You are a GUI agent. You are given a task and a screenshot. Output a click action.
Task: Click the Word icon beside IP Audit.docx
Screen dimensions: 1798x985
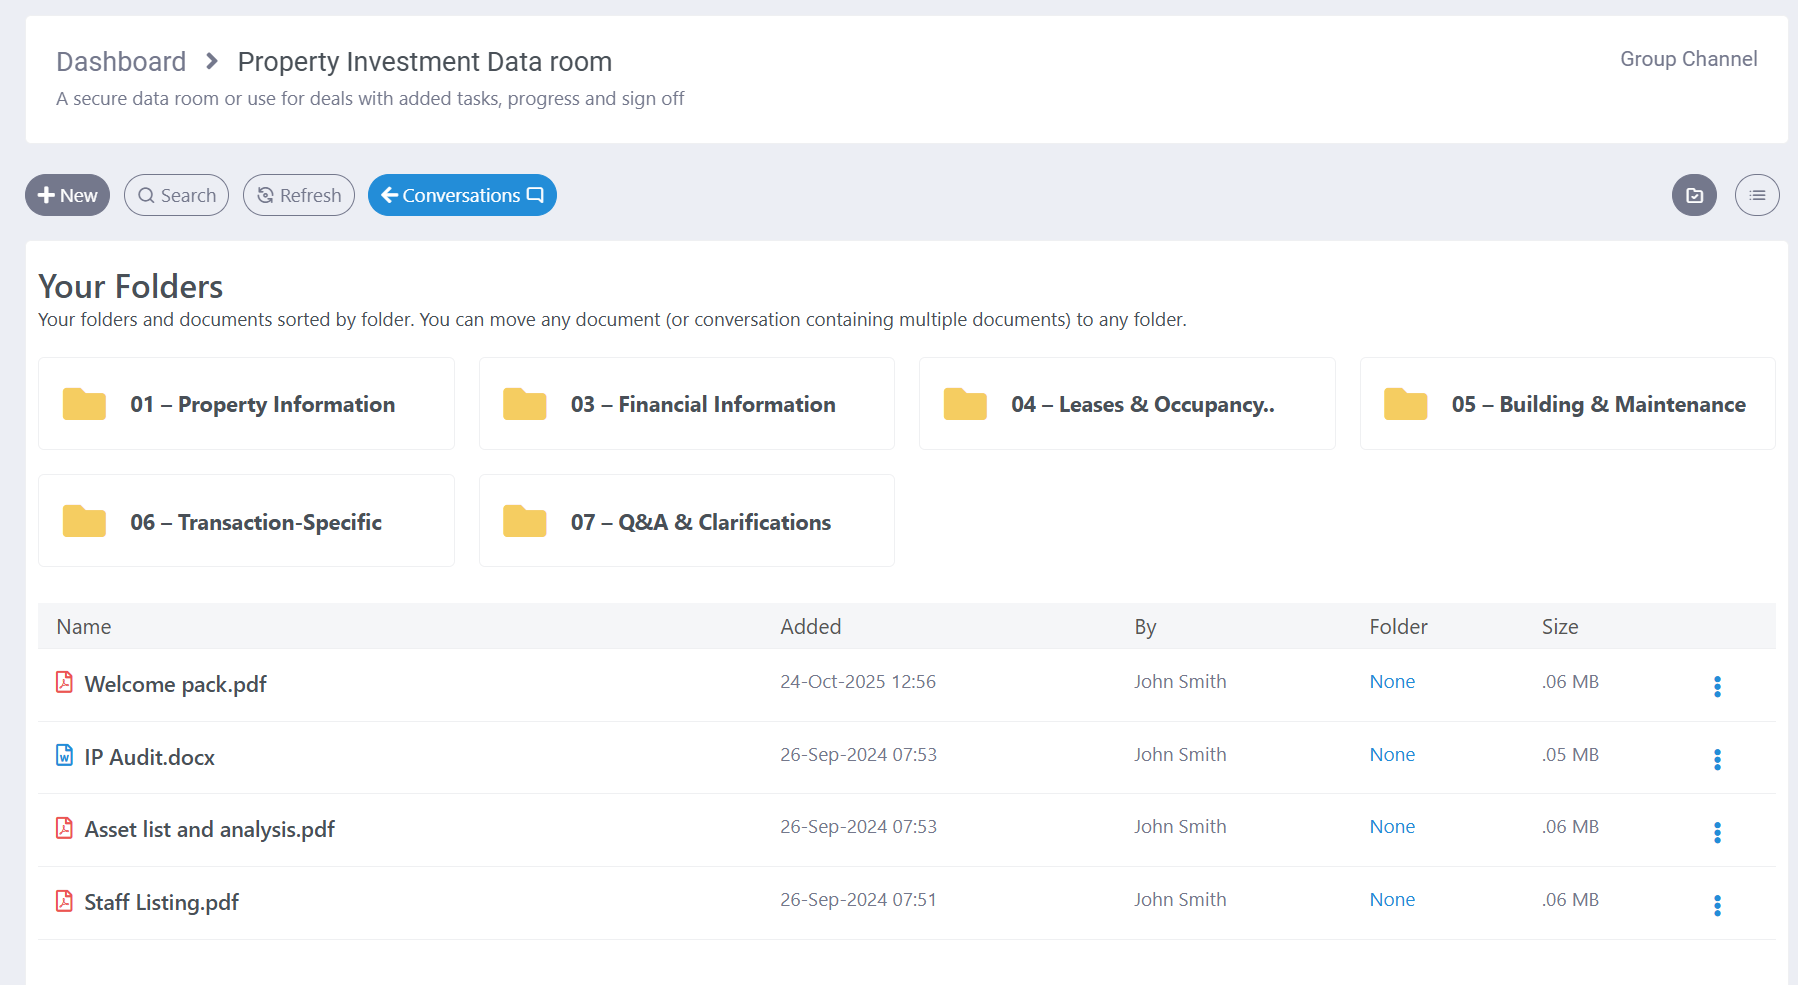(64, 756)
